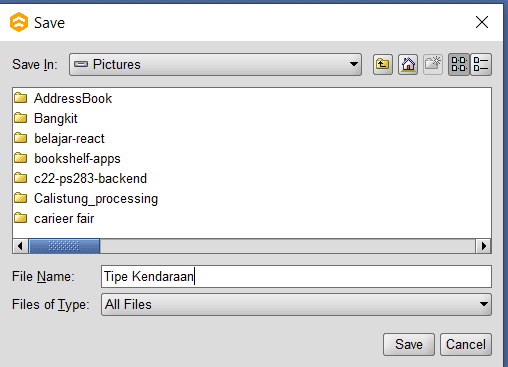Go up one folder level icon
The width and height of the screenshot is (508, 367).
383,64
